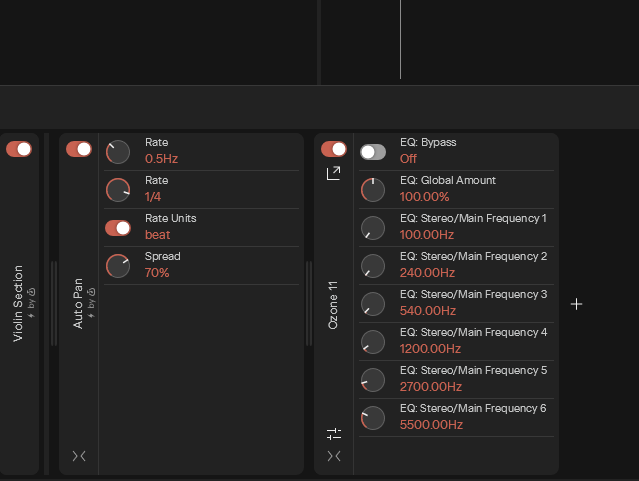Select the 5500.00Hz frequency value
This screenshot has height=481, width=639.
click(x=431, y=424)
